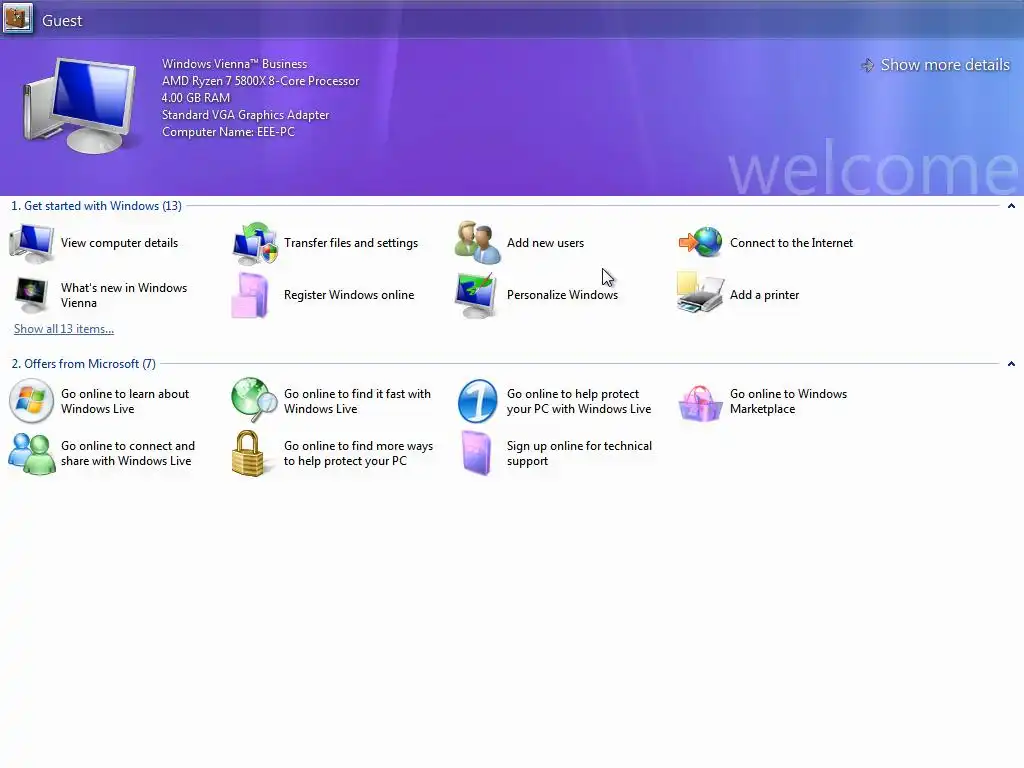Select the Personalize Windows monitor icon

pos(476,295)
